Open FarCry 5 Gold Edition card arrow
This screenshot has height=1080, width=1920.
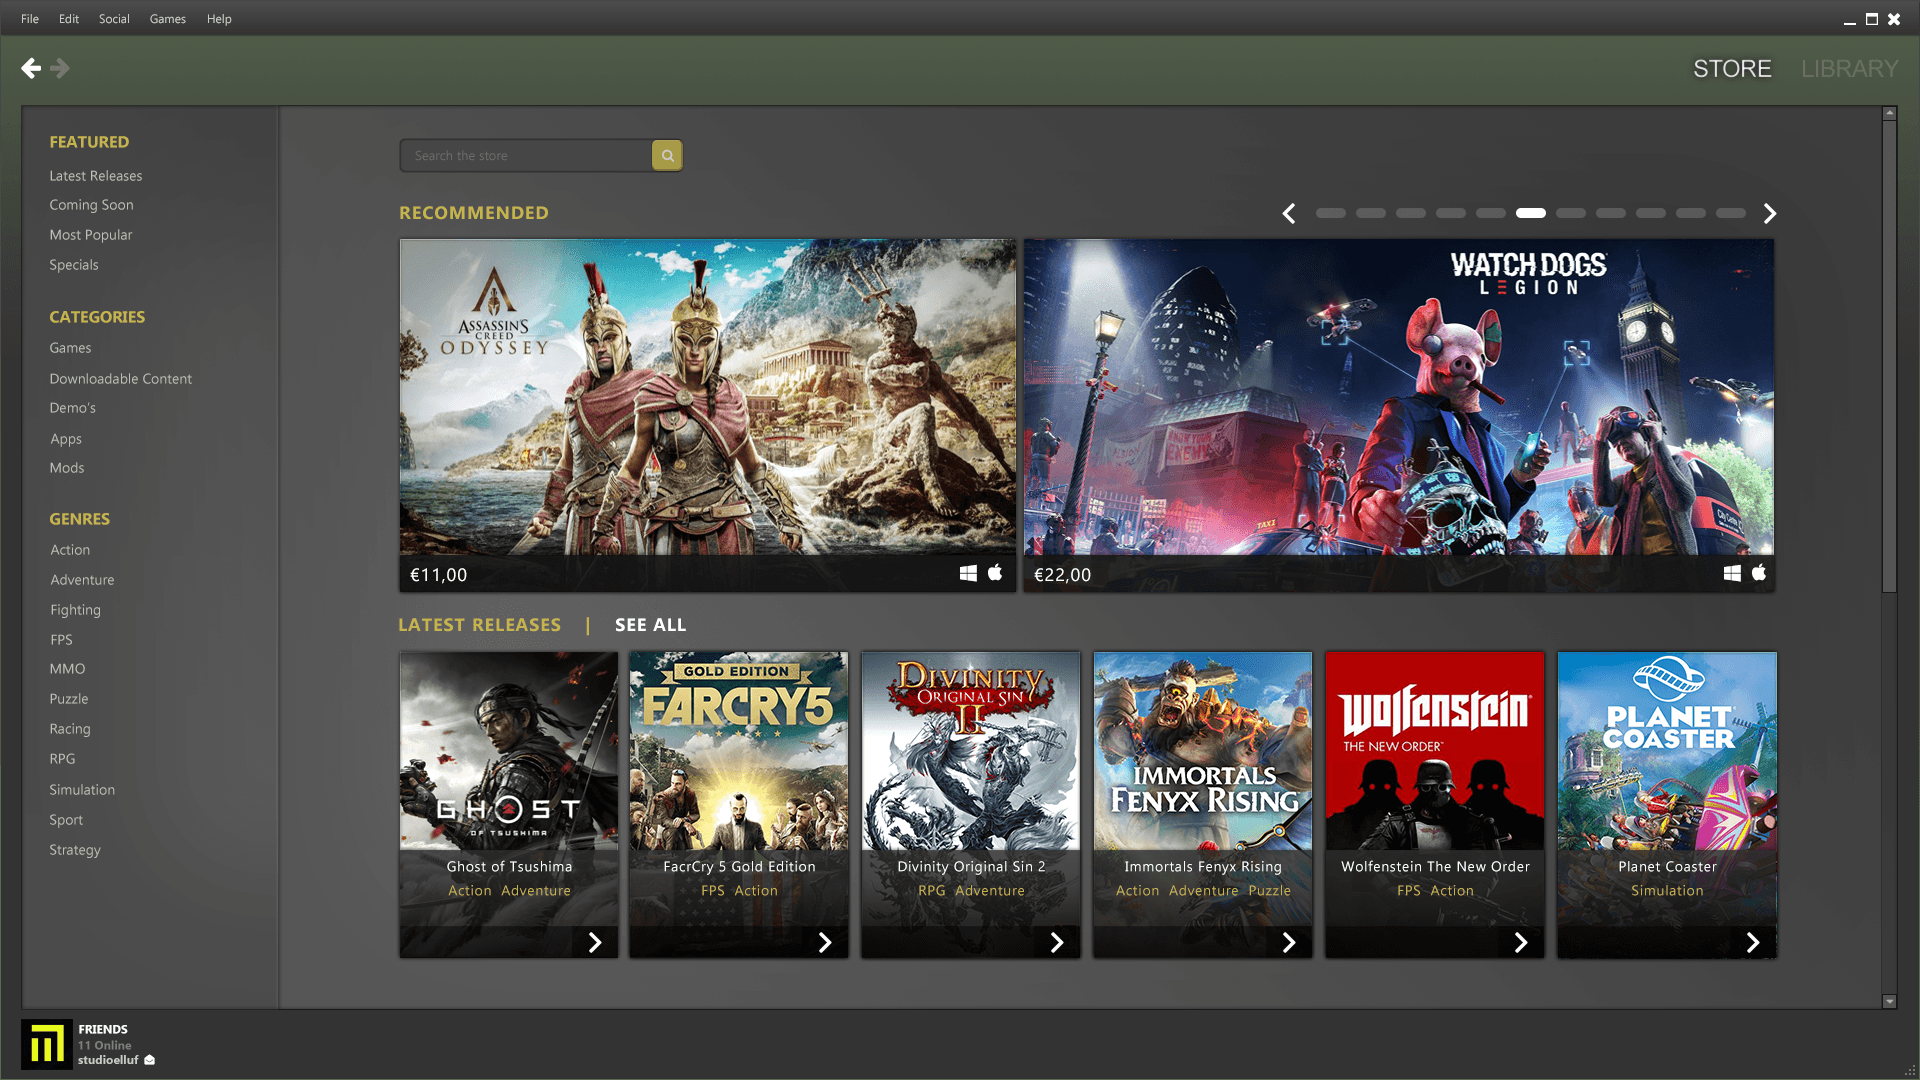pos(825,942)
